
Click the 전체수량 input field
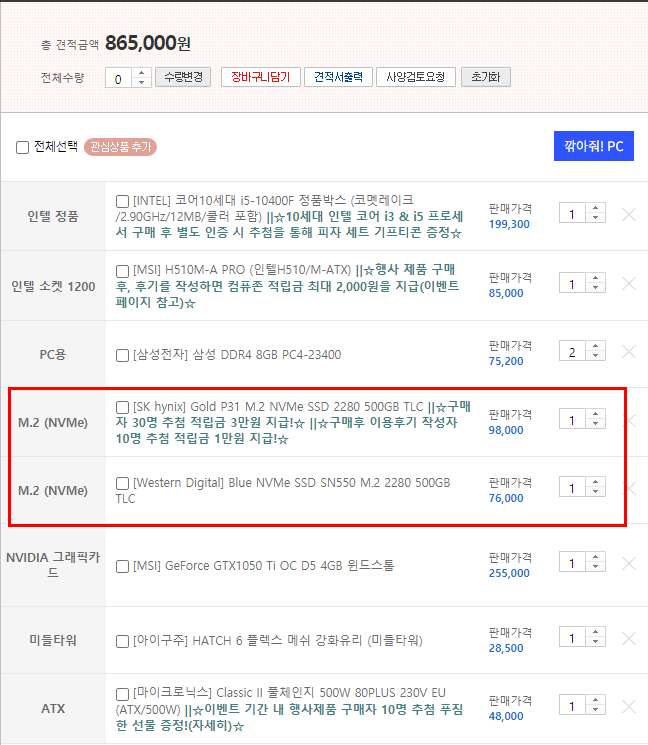pyautogui.click(x=119, y=78)
